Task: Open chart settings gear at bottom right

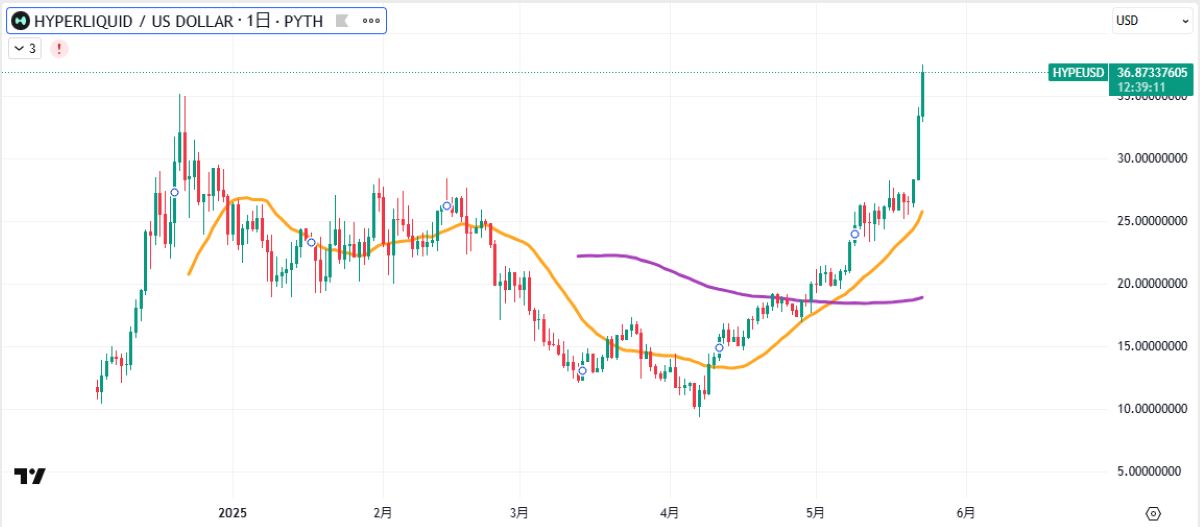Action: pyautogui.click(x=1152, y=512)
